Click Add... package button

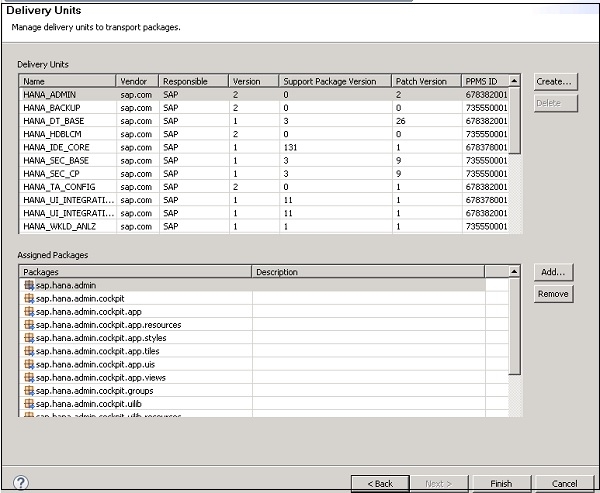tap(553, 272)
